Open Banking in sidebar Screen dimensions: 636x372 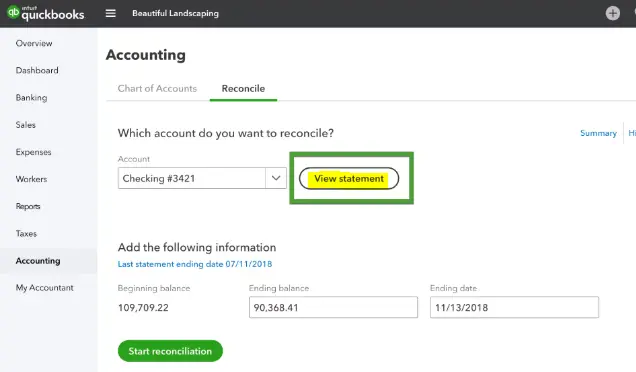point(31,98)
